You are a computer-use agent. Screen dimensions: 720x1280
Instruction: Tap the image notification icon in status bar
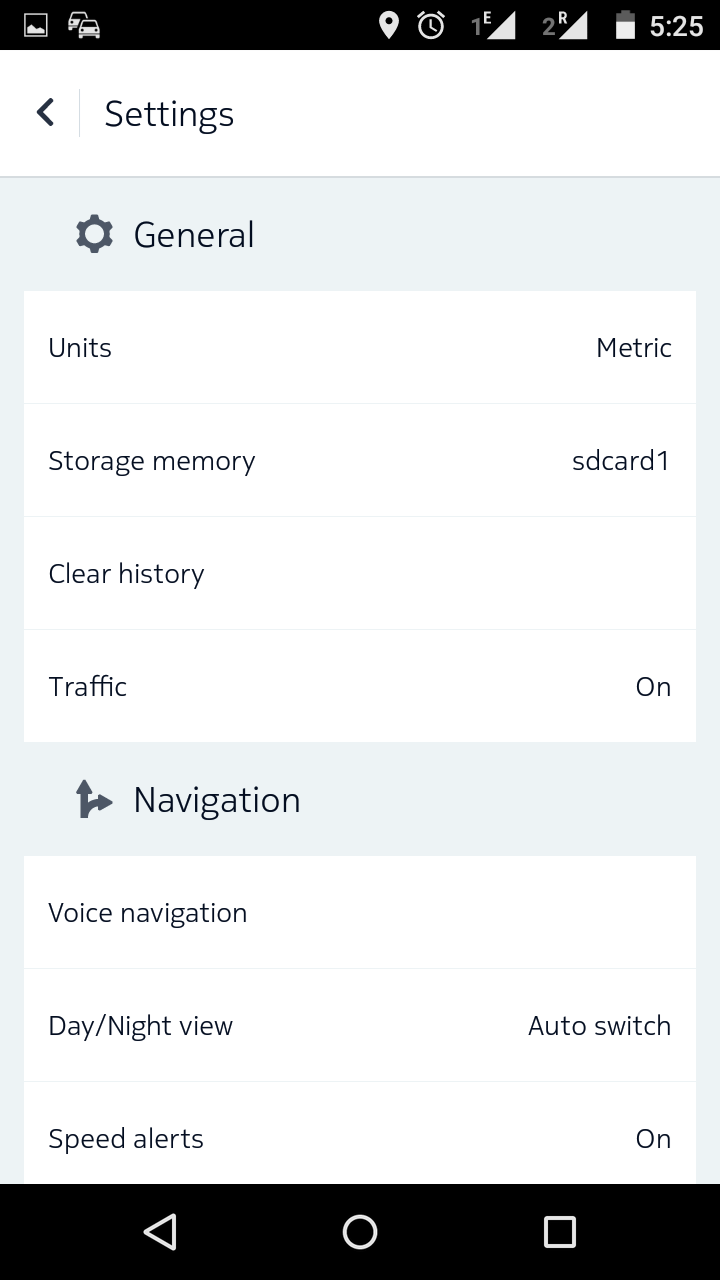tap(36, 26)
